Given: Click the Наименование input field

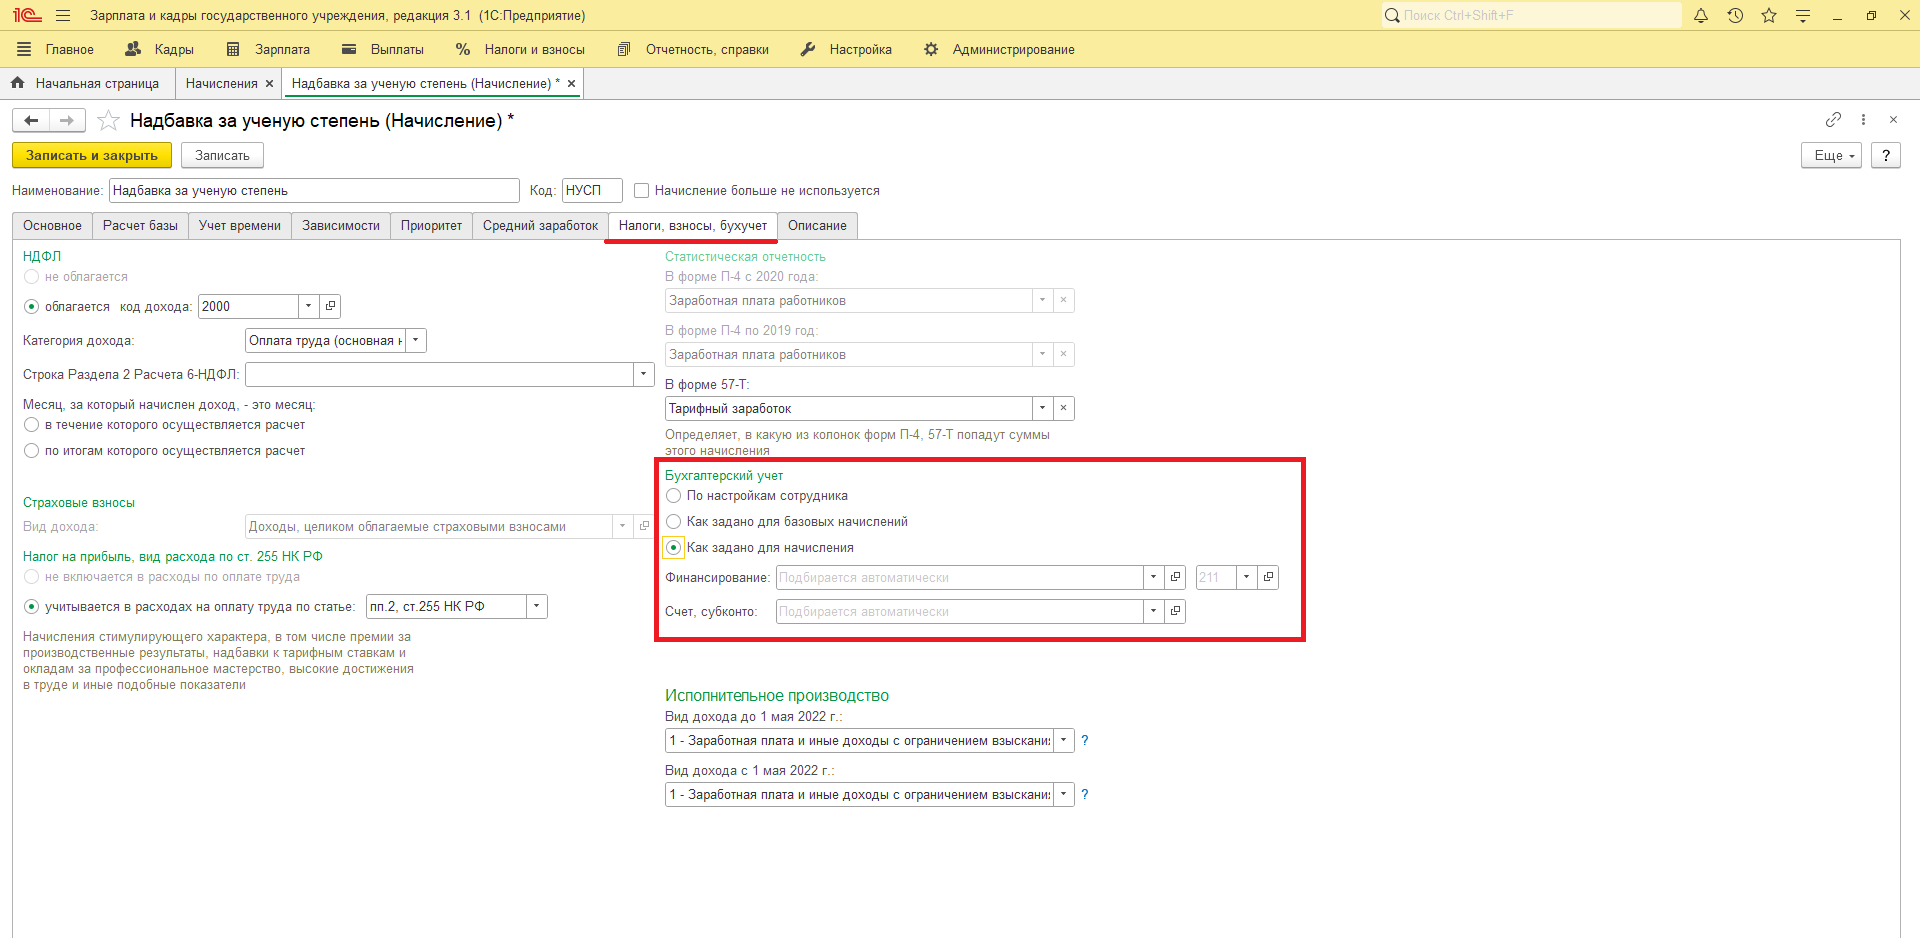Looking at the screenshot, I should [x=314, y=190].
